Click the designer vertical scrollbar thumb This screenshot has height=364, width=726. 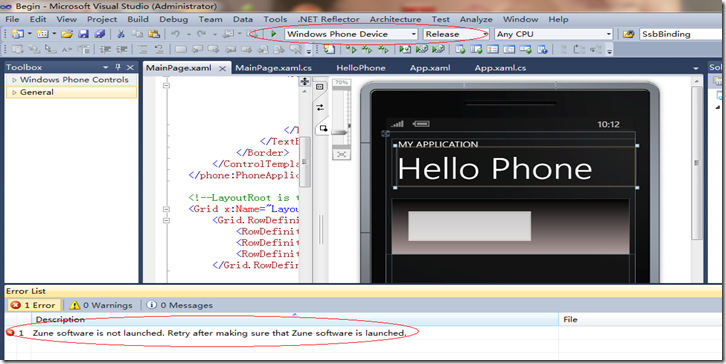(x=696, y=163)
